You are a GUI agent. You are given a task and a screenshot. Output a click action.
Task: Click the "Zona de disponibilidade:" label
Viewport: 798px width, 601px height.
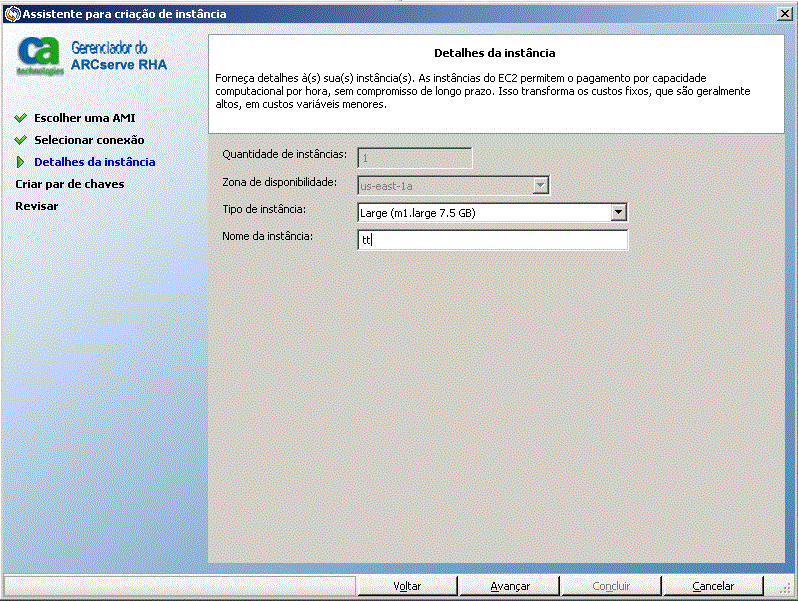(x=279, y=182)
